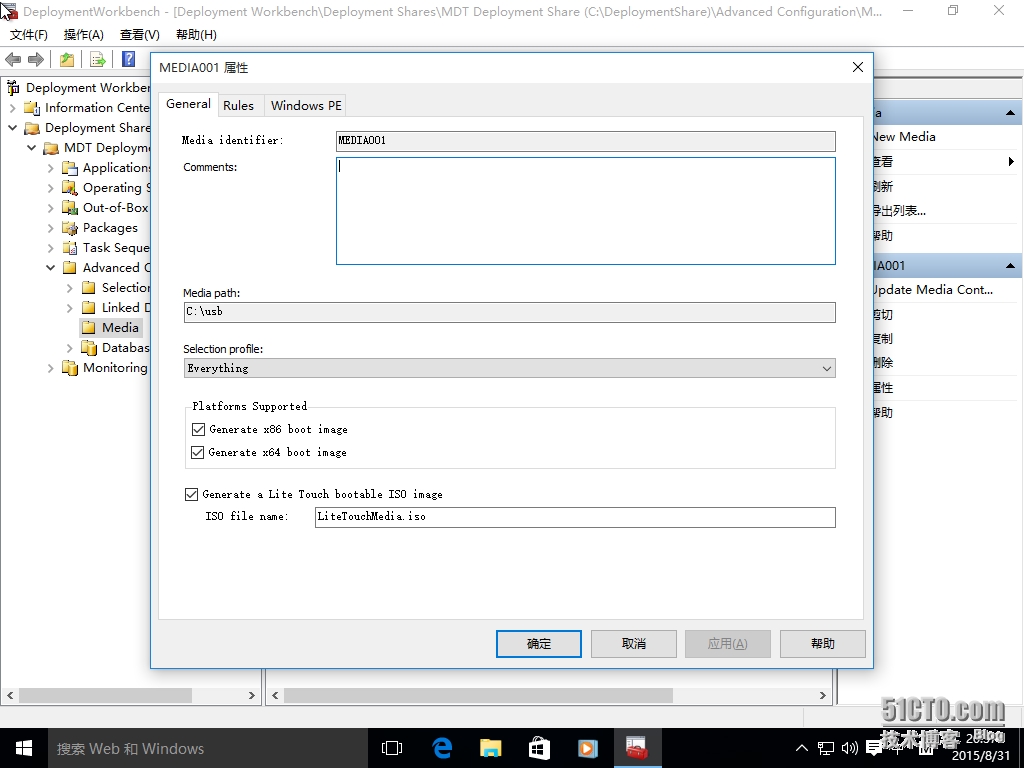Expand the Selection Profiles tree node
The height and width of the screenshot is (768, 1024).
point(69,288)
